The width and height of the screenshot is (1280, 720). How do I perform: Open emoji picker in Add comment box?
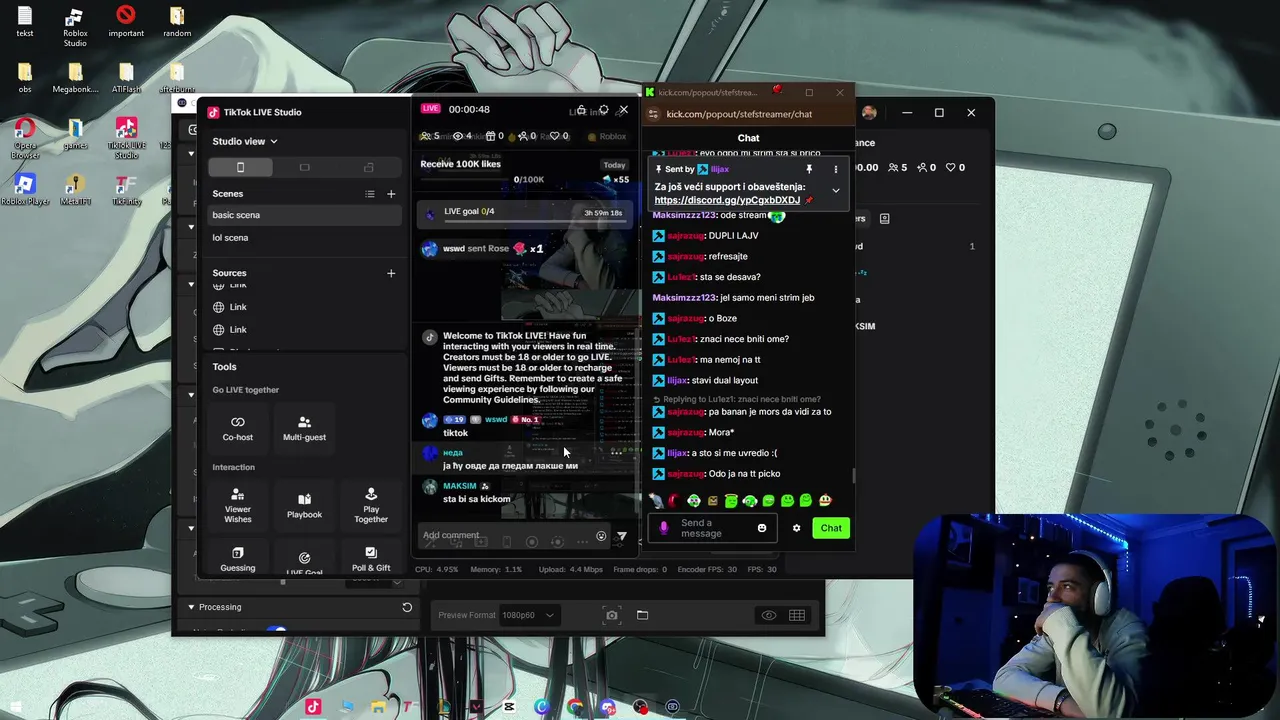[601, 536]
